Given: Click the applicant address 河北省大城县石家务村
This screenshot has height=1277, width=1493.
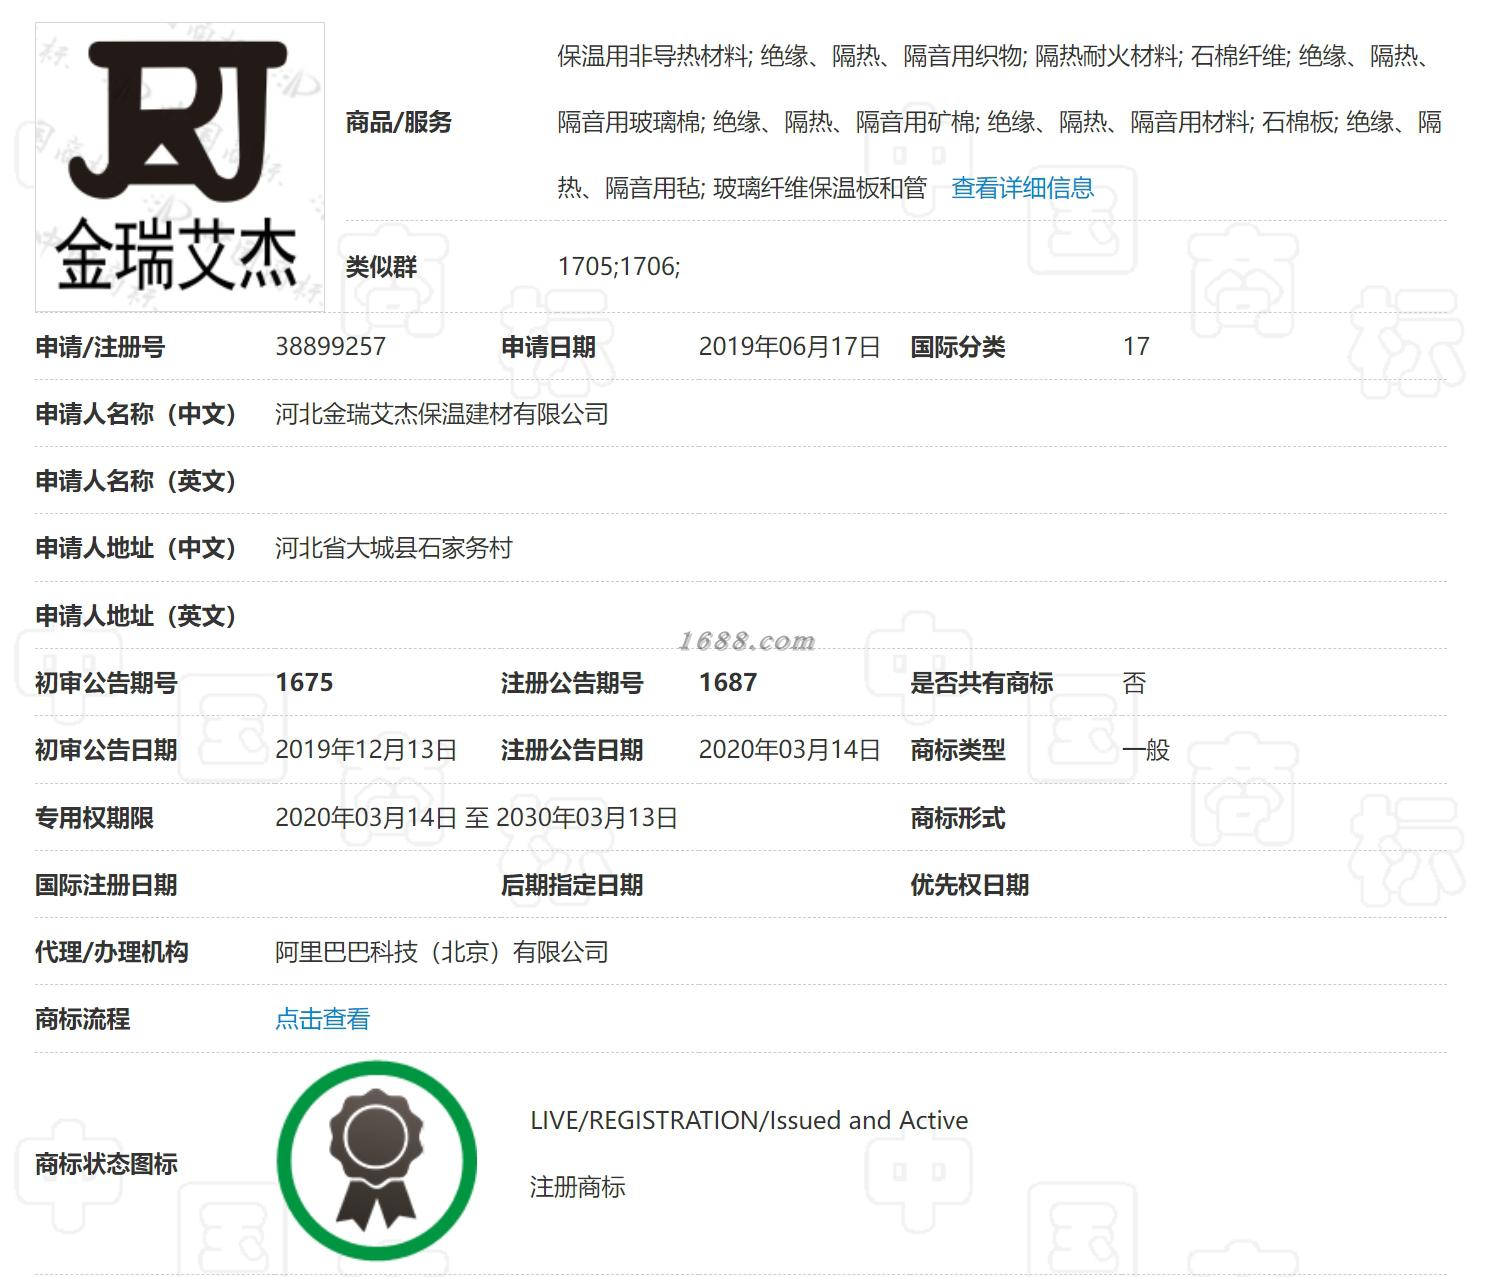Looking at the screenshot, I should click(x=394, y=548).
